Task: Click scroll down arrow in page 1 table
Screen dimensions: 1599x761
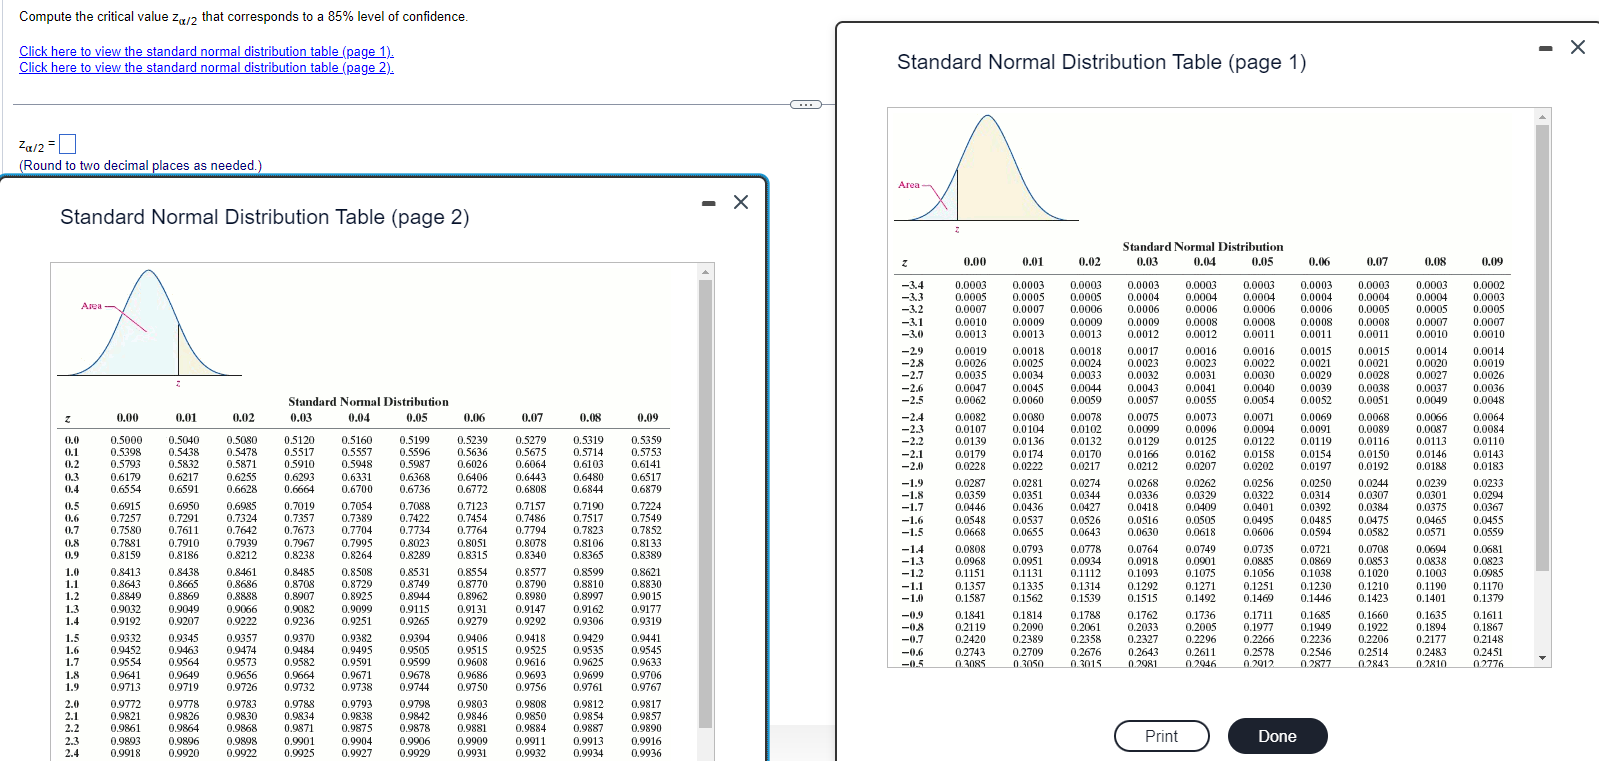Action: (1542, 658)
